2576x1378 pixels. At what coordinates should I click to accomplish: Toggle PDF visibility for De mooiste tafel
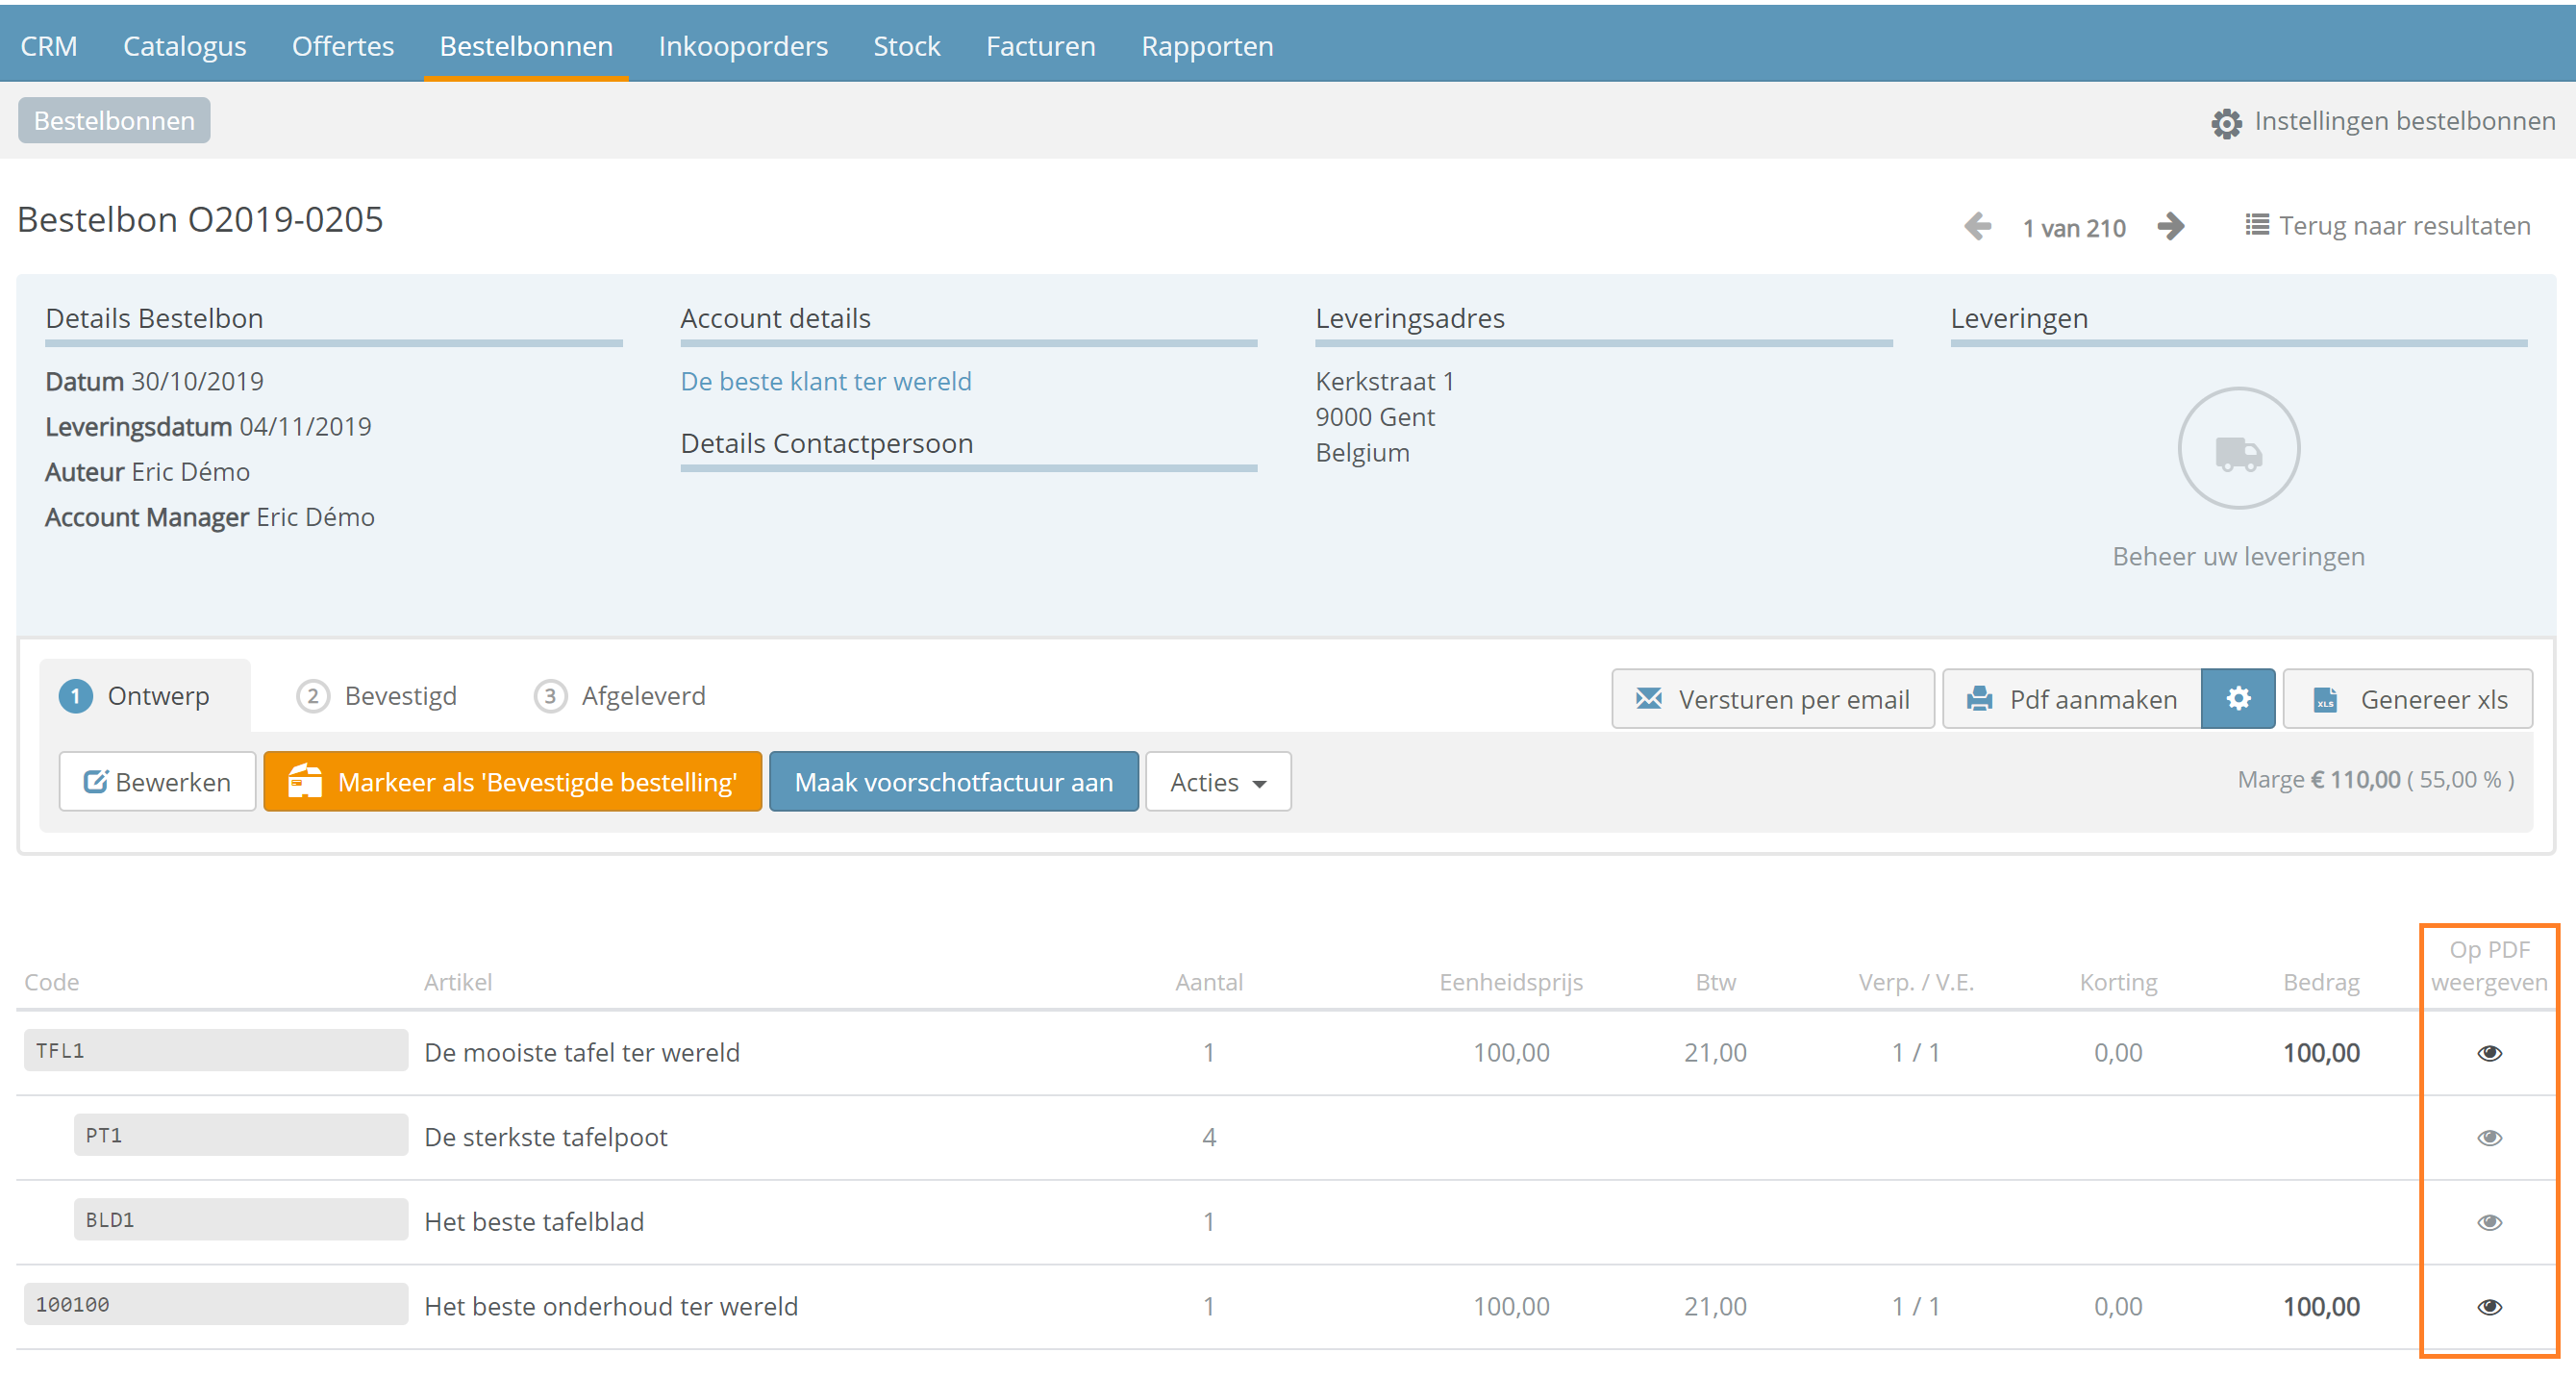point(2489,1052)
